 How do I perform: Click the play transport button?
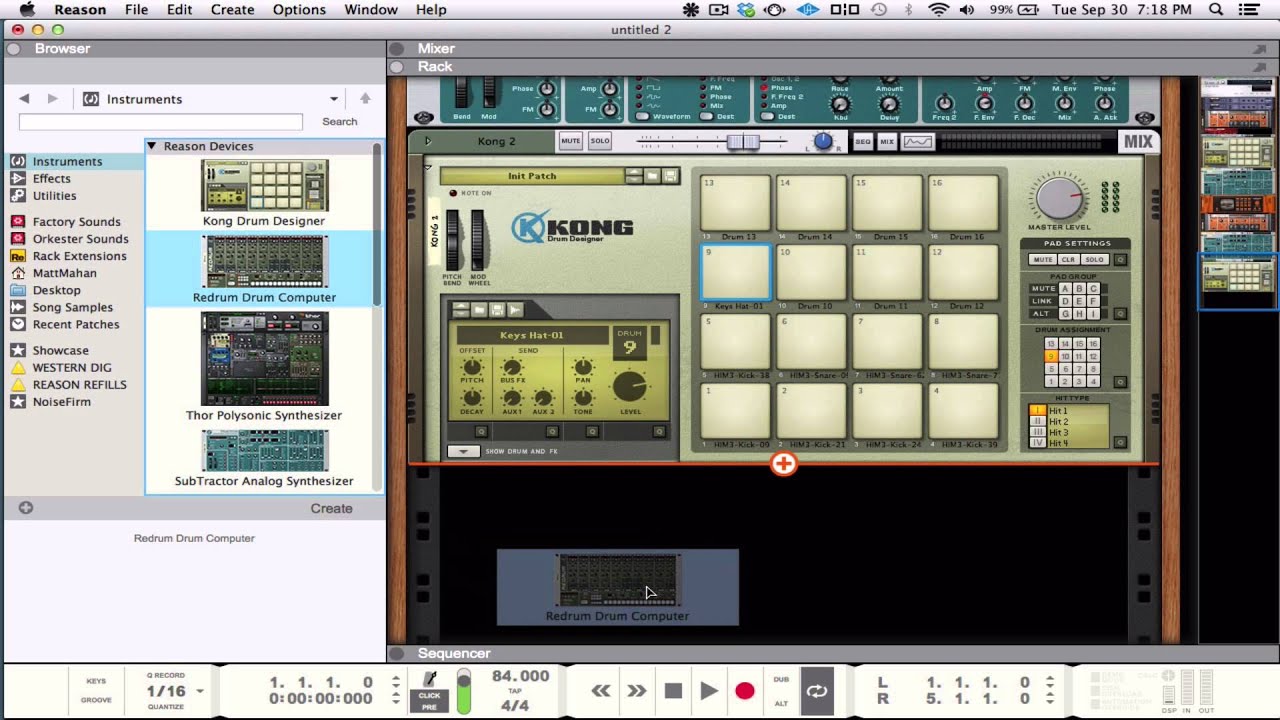[x=709, y=691]
